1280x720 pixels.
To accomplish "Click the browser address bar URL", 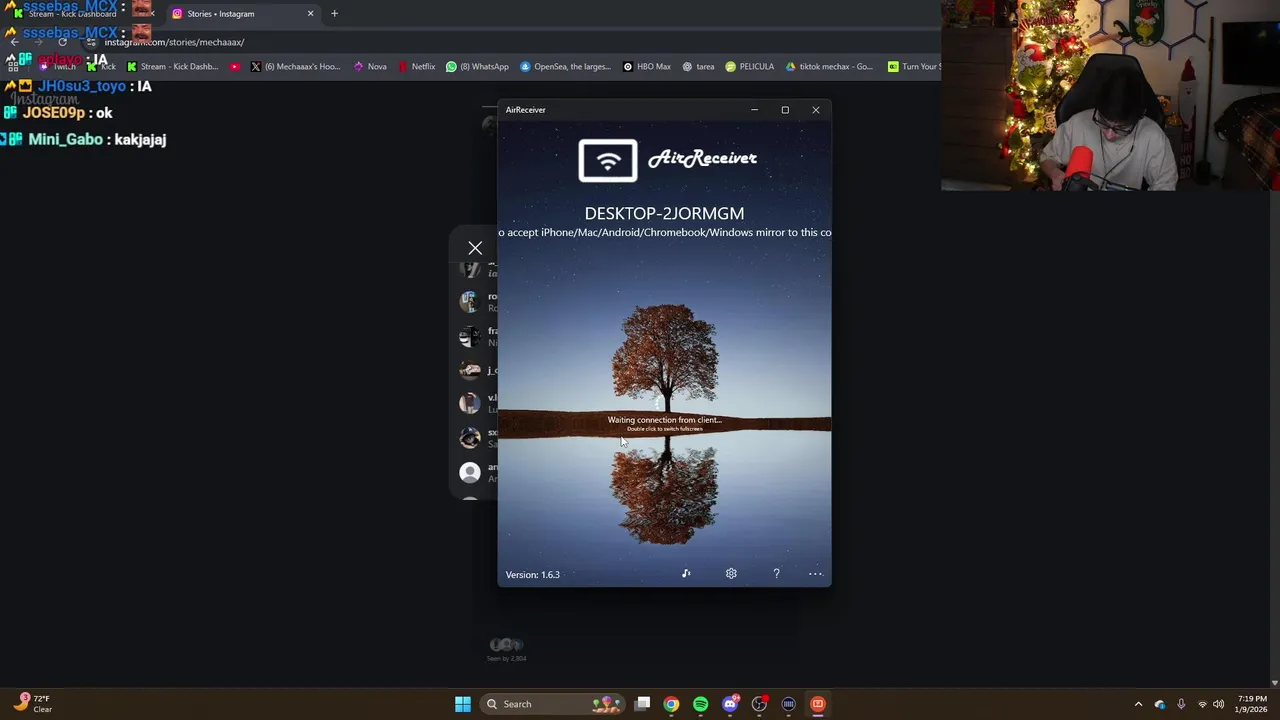I will [x=174, y=42].
